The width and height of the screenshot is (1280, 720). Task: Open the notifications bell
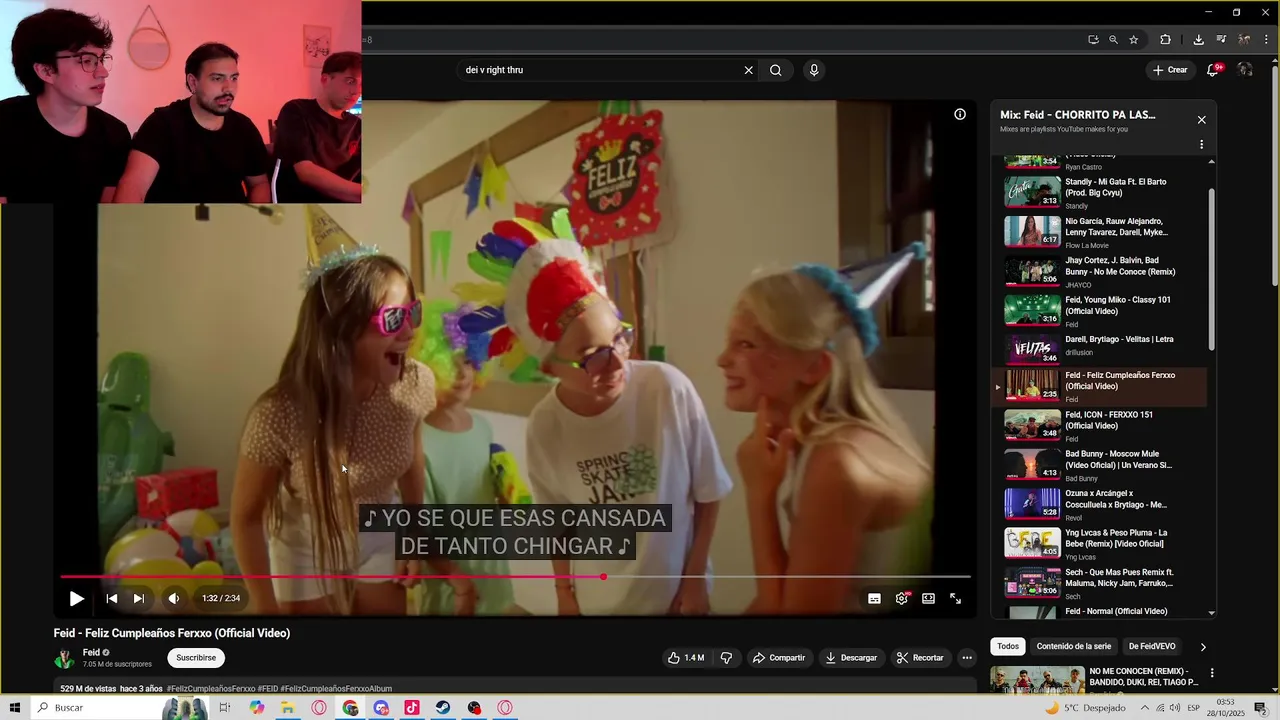(1212, 70)
